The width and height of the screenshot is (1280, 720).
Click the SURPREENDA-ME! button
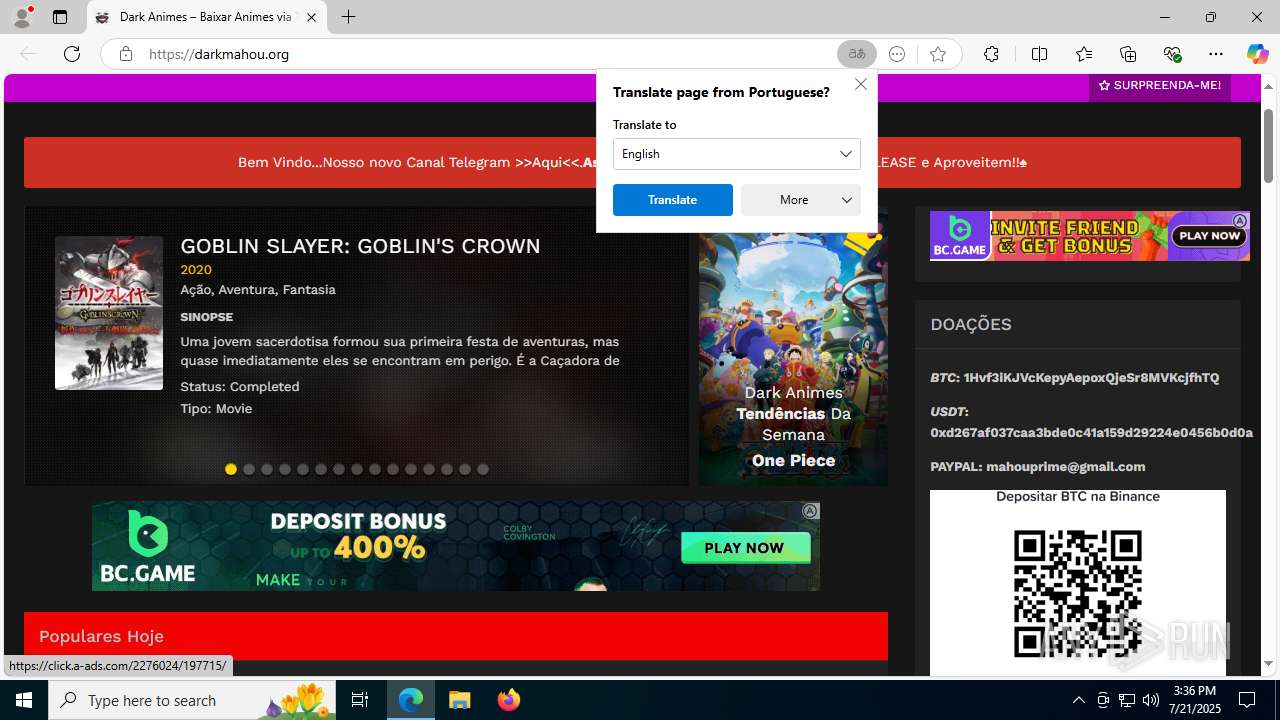(x=1160, y=86)
